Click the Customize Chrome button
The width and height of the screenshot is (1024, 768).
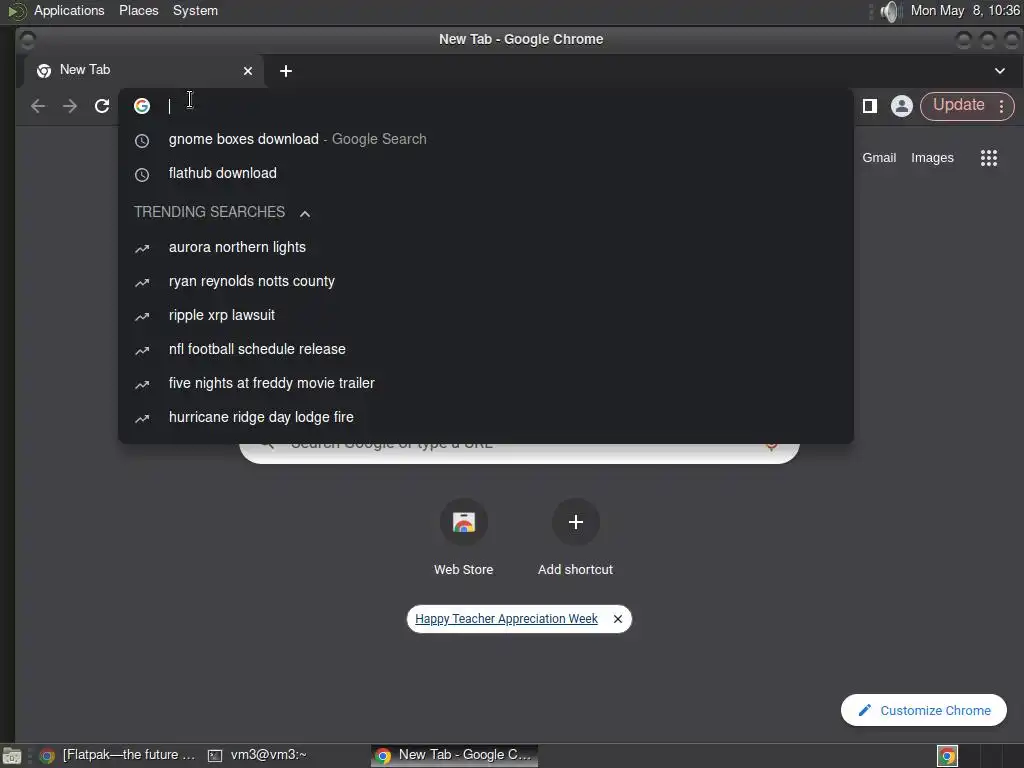pyautogui.click(x=923, y=710)
